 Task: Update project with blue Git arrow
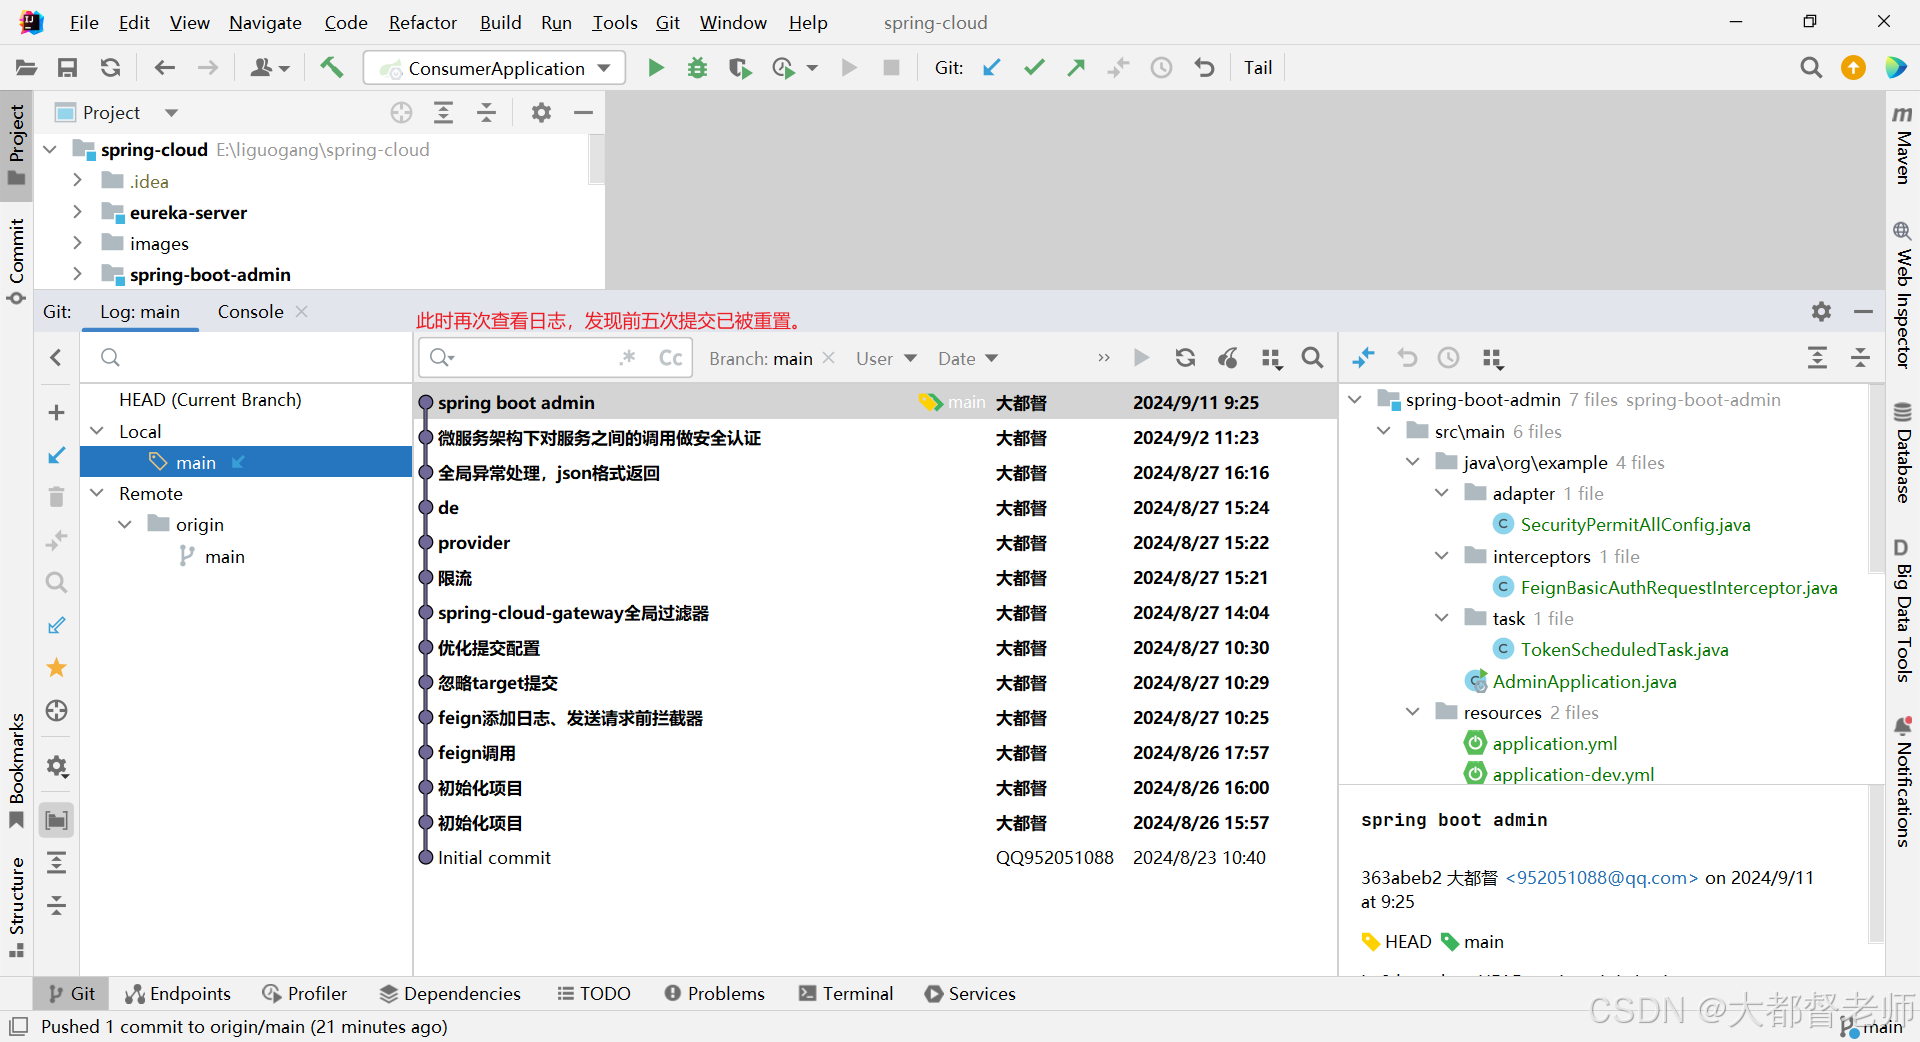[992, 68]
